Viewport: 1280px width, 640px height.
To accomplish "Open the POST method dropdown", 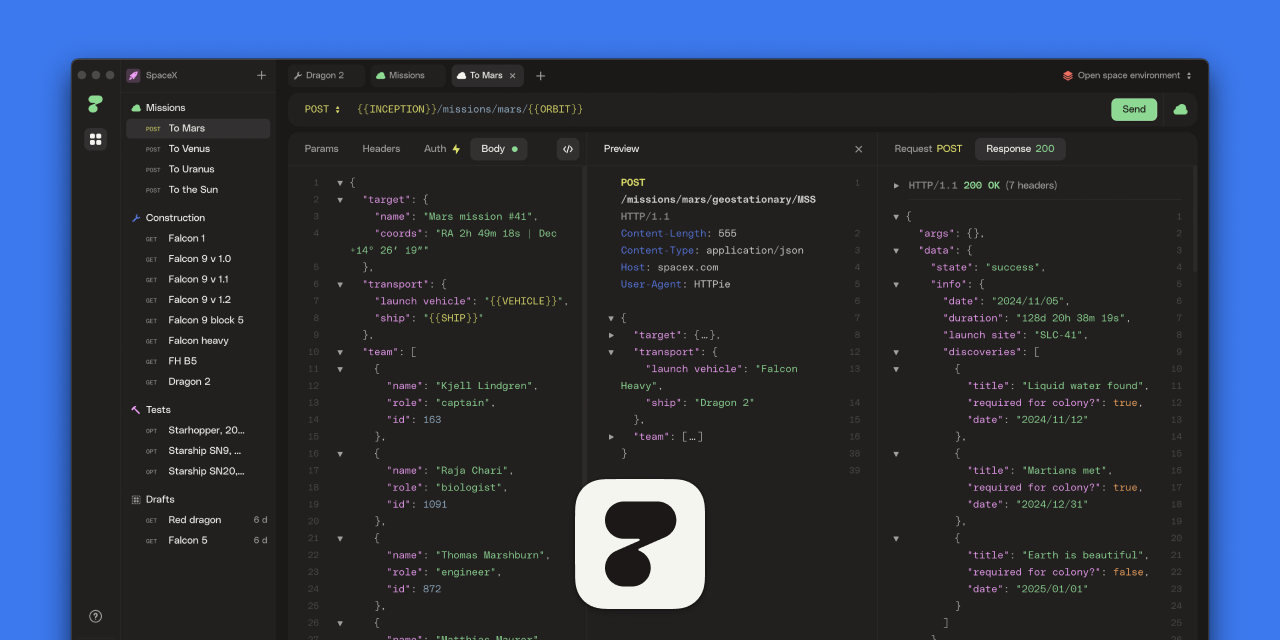I will click(322, 109).
